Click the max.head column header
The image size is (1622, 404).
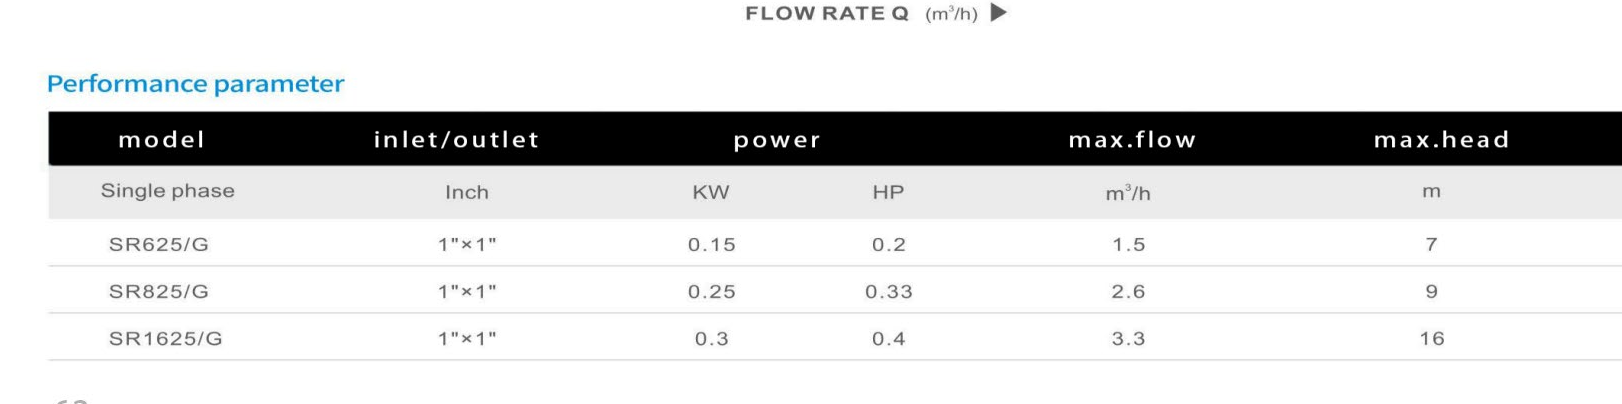coord(1441,140)
